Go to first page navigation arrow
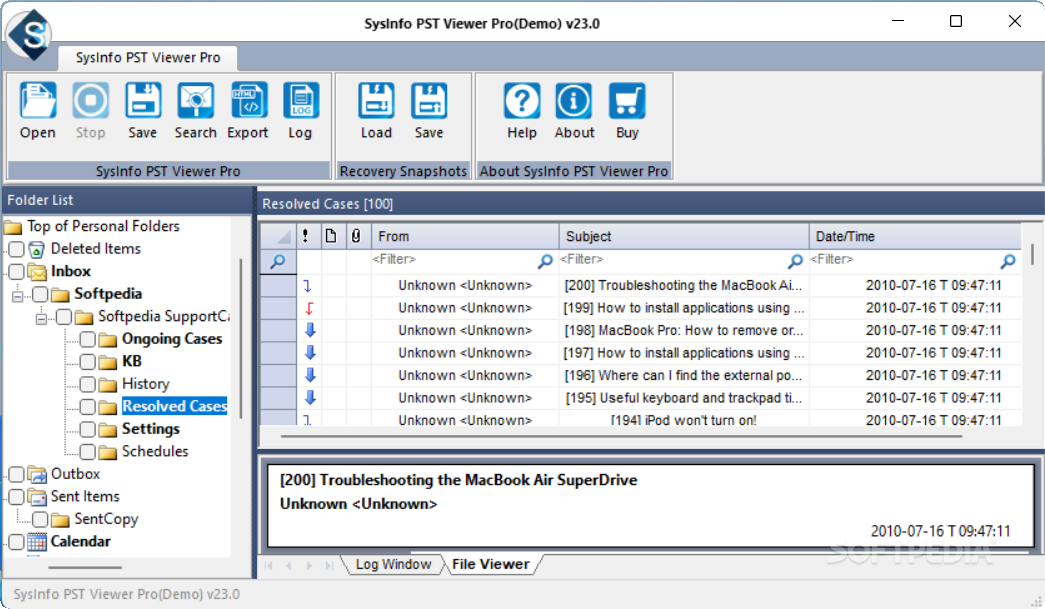This screenshot has height=609, width=1045. click(269, 565)
